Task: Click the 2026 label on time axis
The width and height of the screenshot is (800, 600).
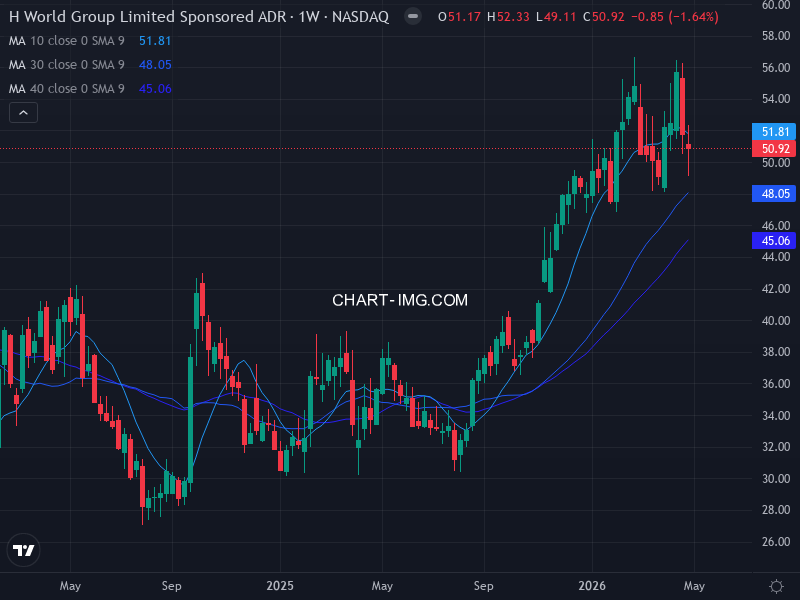Action: (592, 586)
